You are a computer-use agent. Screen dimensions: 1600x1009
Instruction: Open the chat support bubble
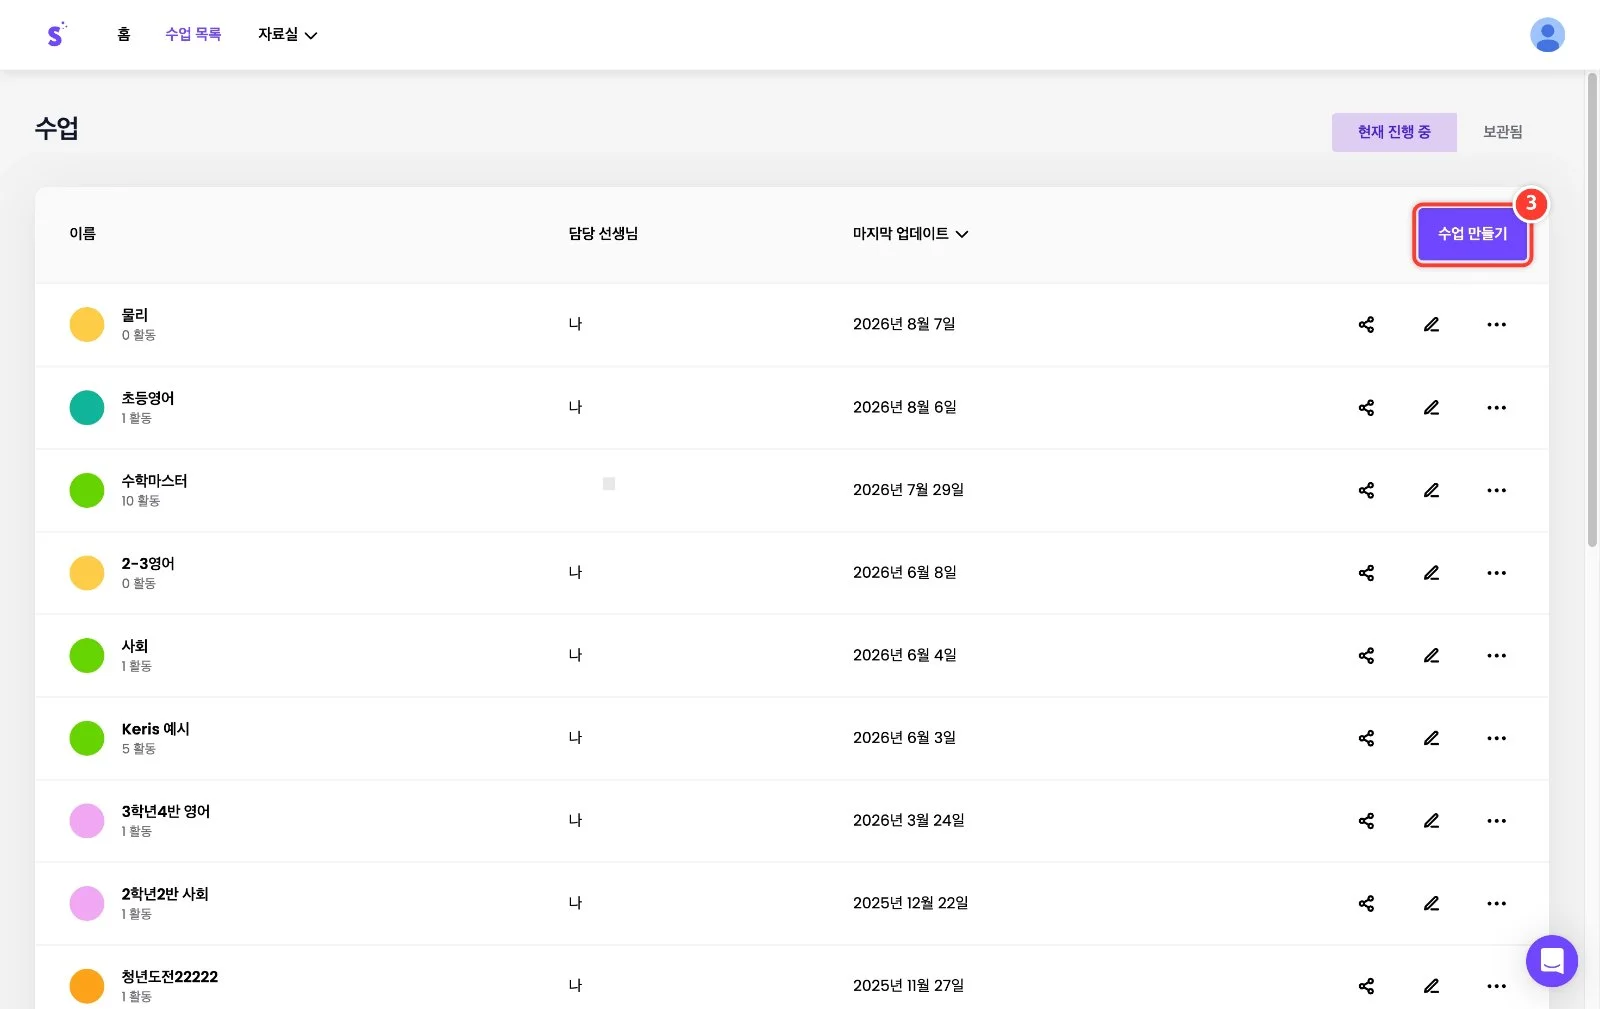(1551, 961)
